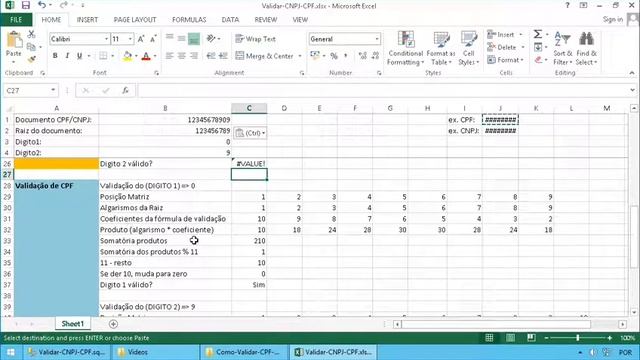This screenshot has width=640, height=360.
Task: Center text horizontally
Action: point(182,56)
